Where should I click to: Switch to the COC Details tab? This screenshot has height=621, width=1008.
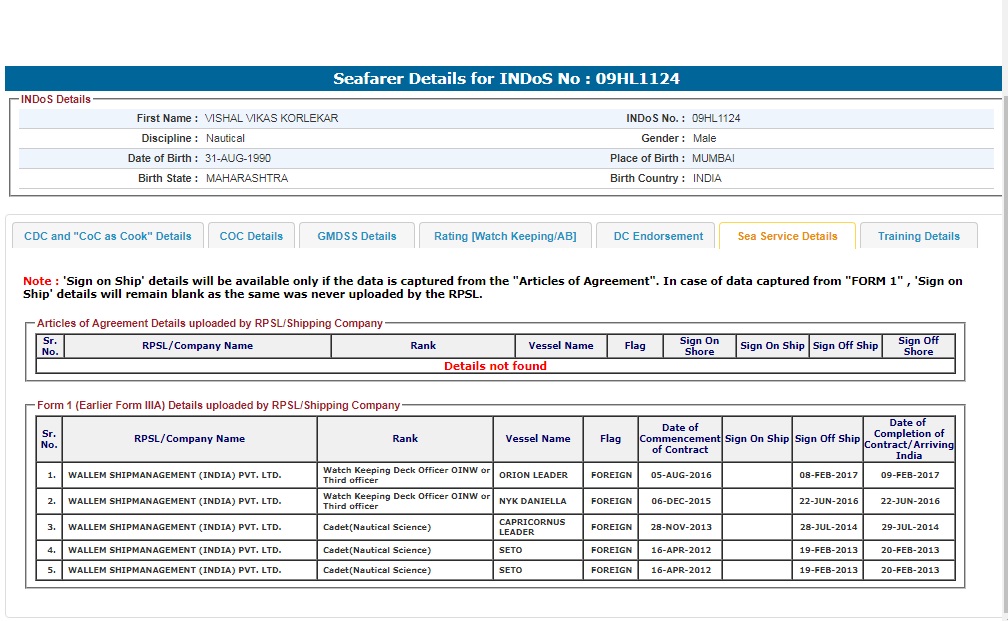[251, 236]
